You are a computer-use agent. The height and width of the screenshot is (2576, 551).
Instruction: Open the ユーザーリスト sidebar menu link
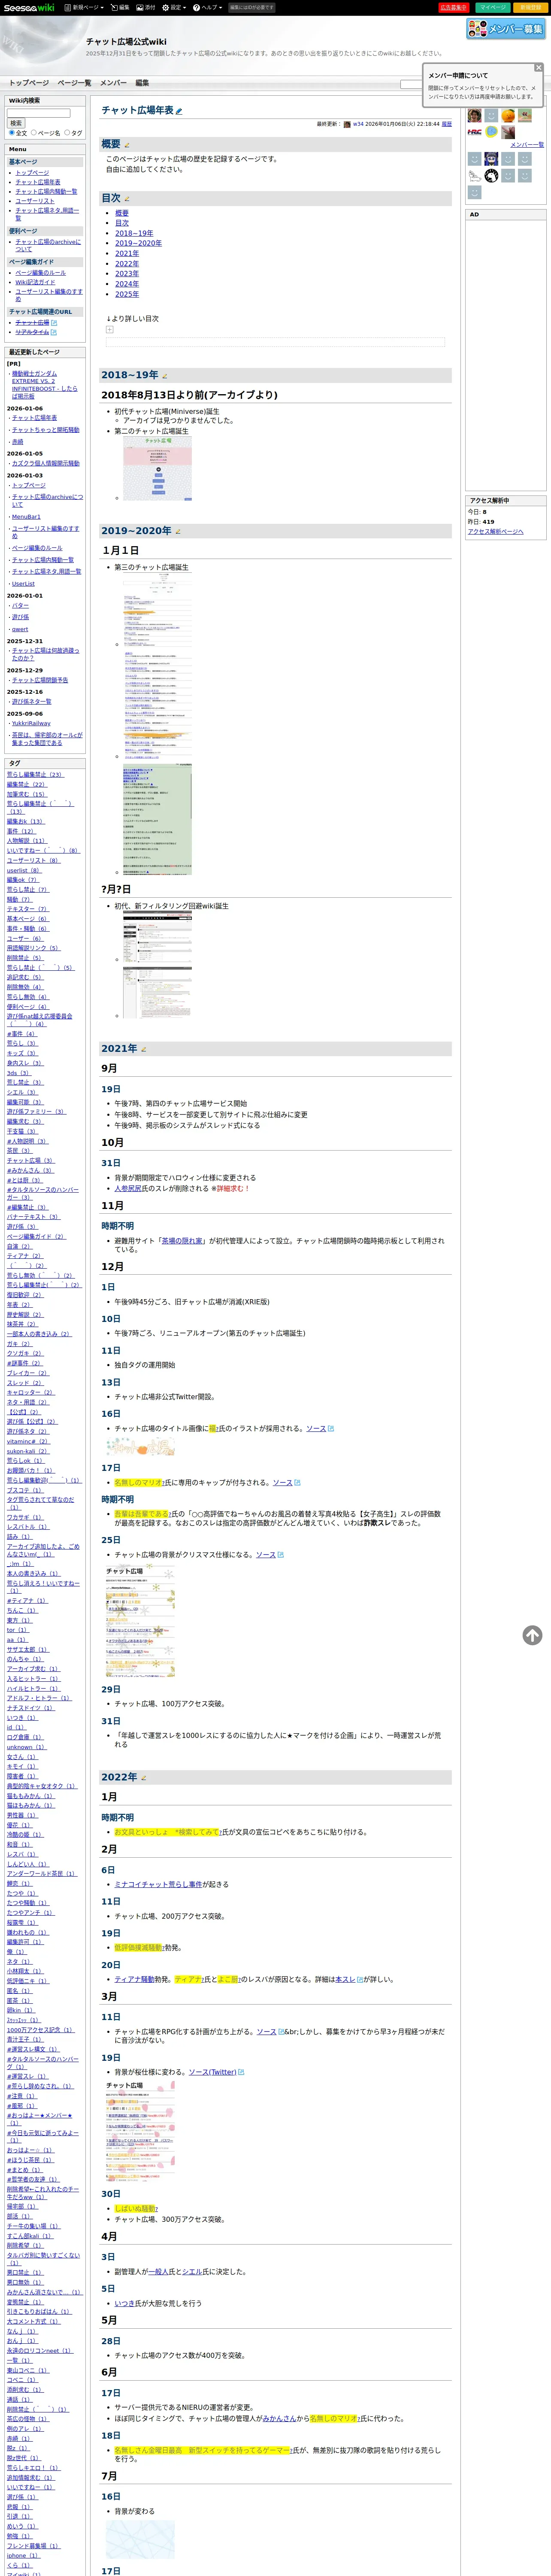[35, 201]
